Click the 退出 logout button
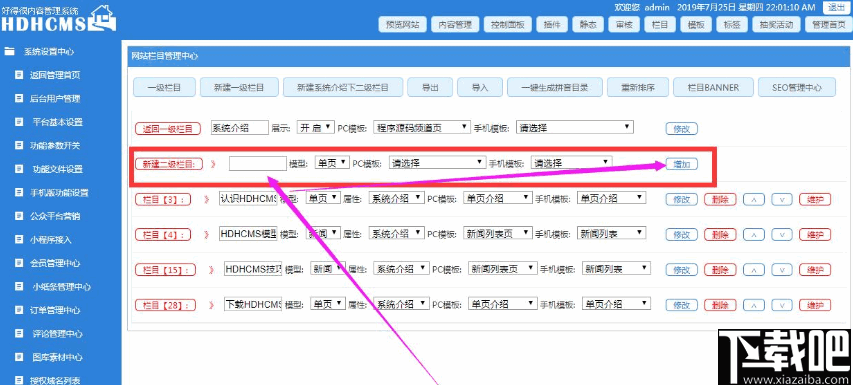 836,7
